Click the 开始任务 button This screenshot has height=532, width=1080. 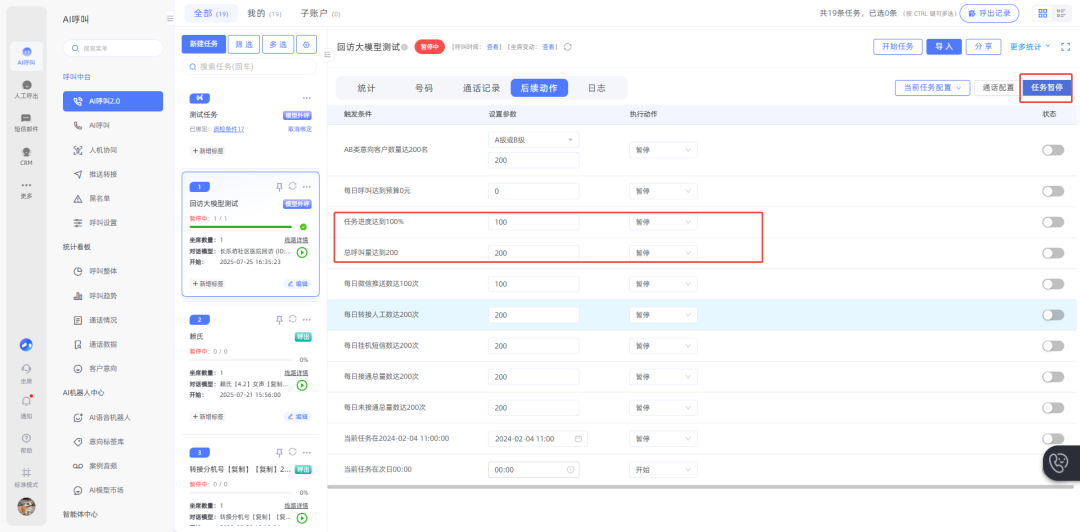897,47
